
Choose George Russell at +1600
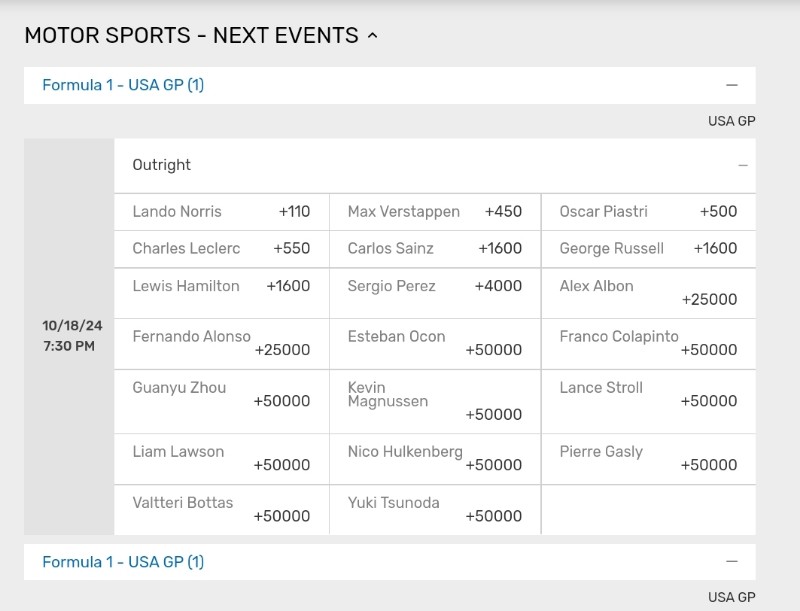click(648, 249)
